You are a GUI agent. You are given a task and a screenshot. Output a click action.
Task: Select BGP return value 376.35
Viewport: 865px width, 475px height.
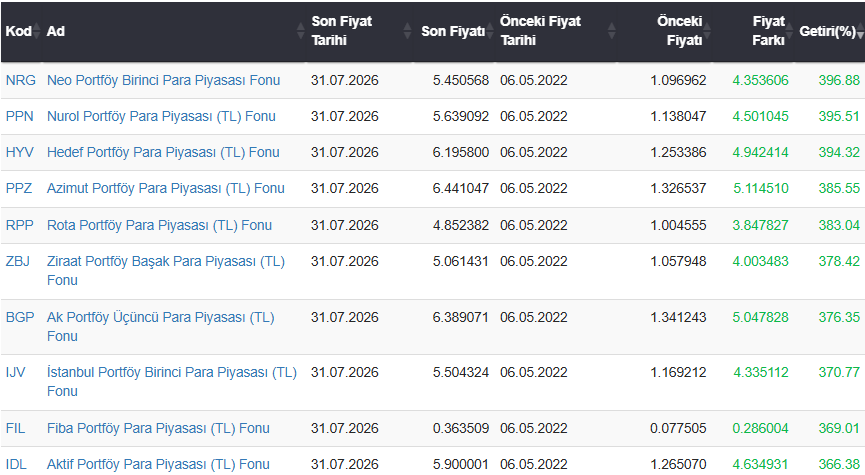tap(839, 317)
